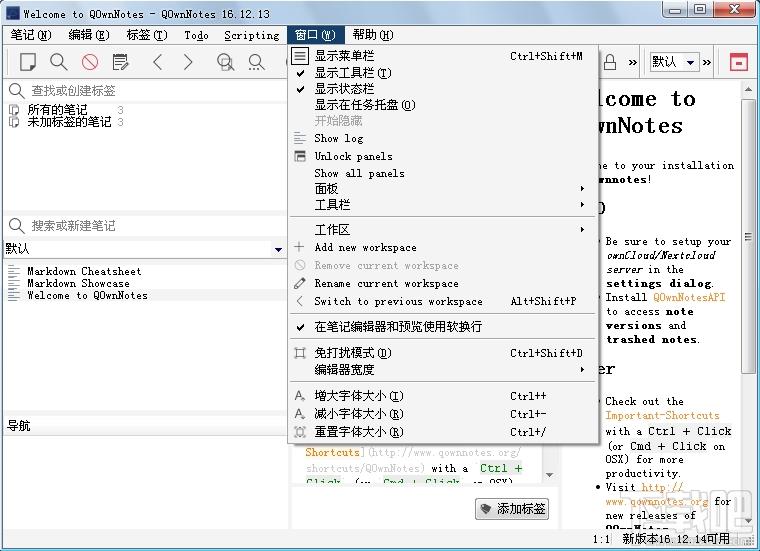Expand toolbar overflow chevron after 默认 dropdown
The height and width of the screenshot is (551, 760).
click(707, 62)
